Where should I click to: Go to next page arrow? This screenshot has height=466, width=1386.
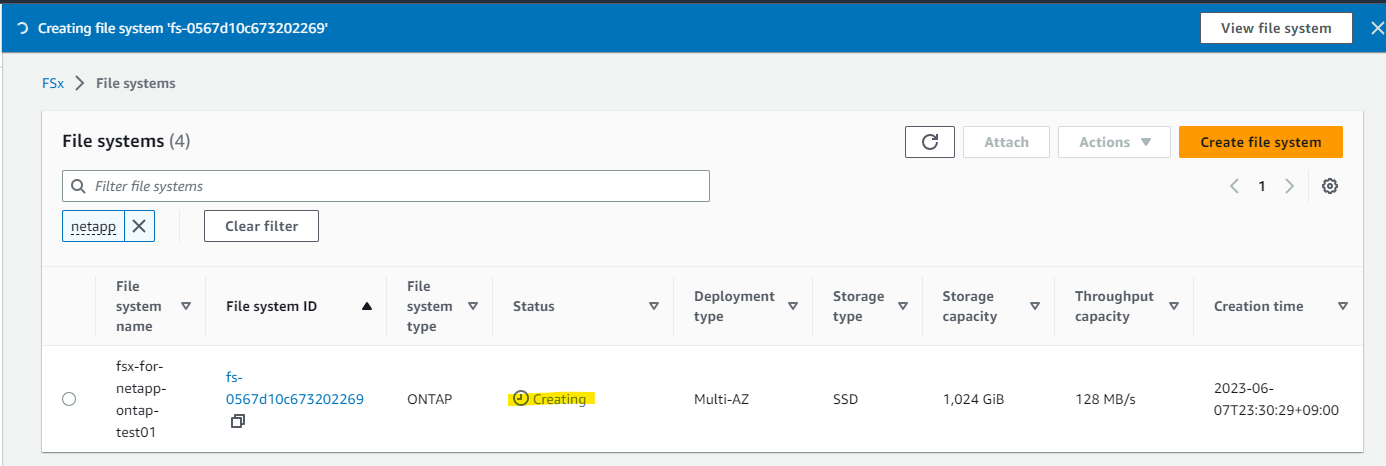[x=1290, y=186]
